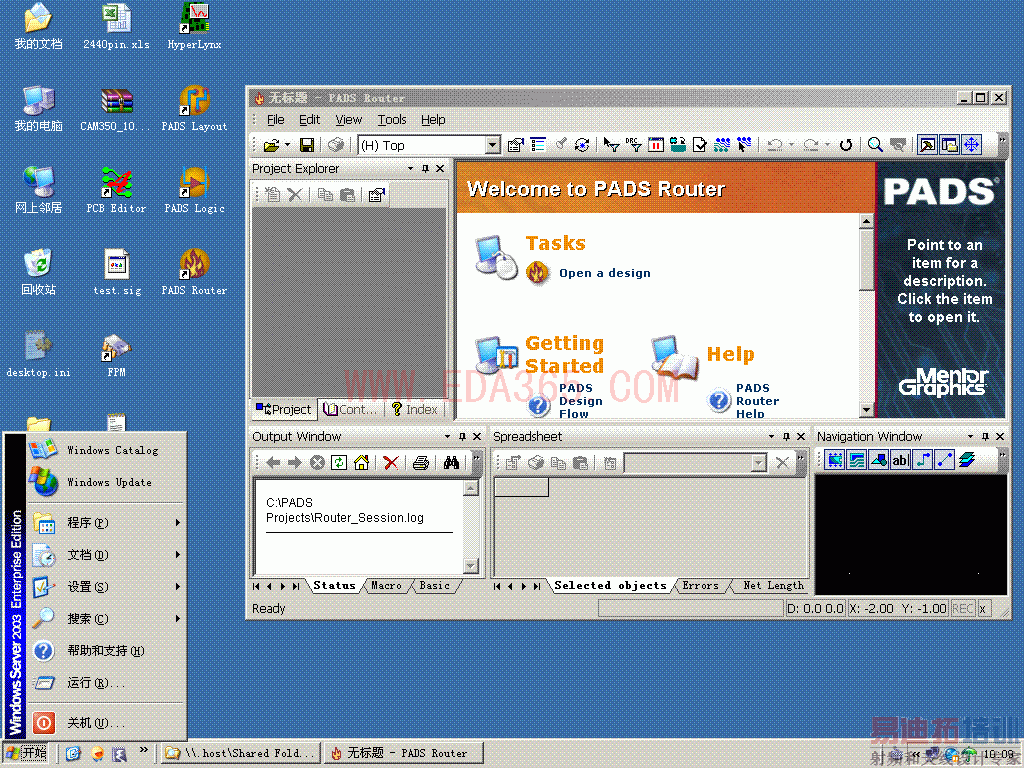Click the Save floppy disk icon
Image resolution: width=1024 pixels, height=768 pixels.
(307, 145)
